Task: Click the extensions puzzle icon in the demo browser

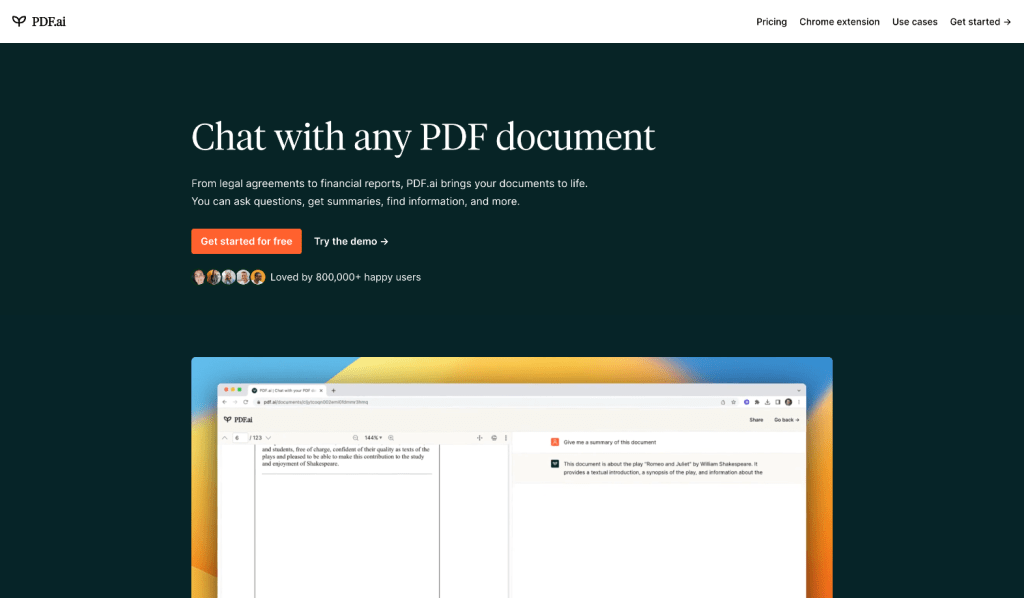Action: point(757,402)
